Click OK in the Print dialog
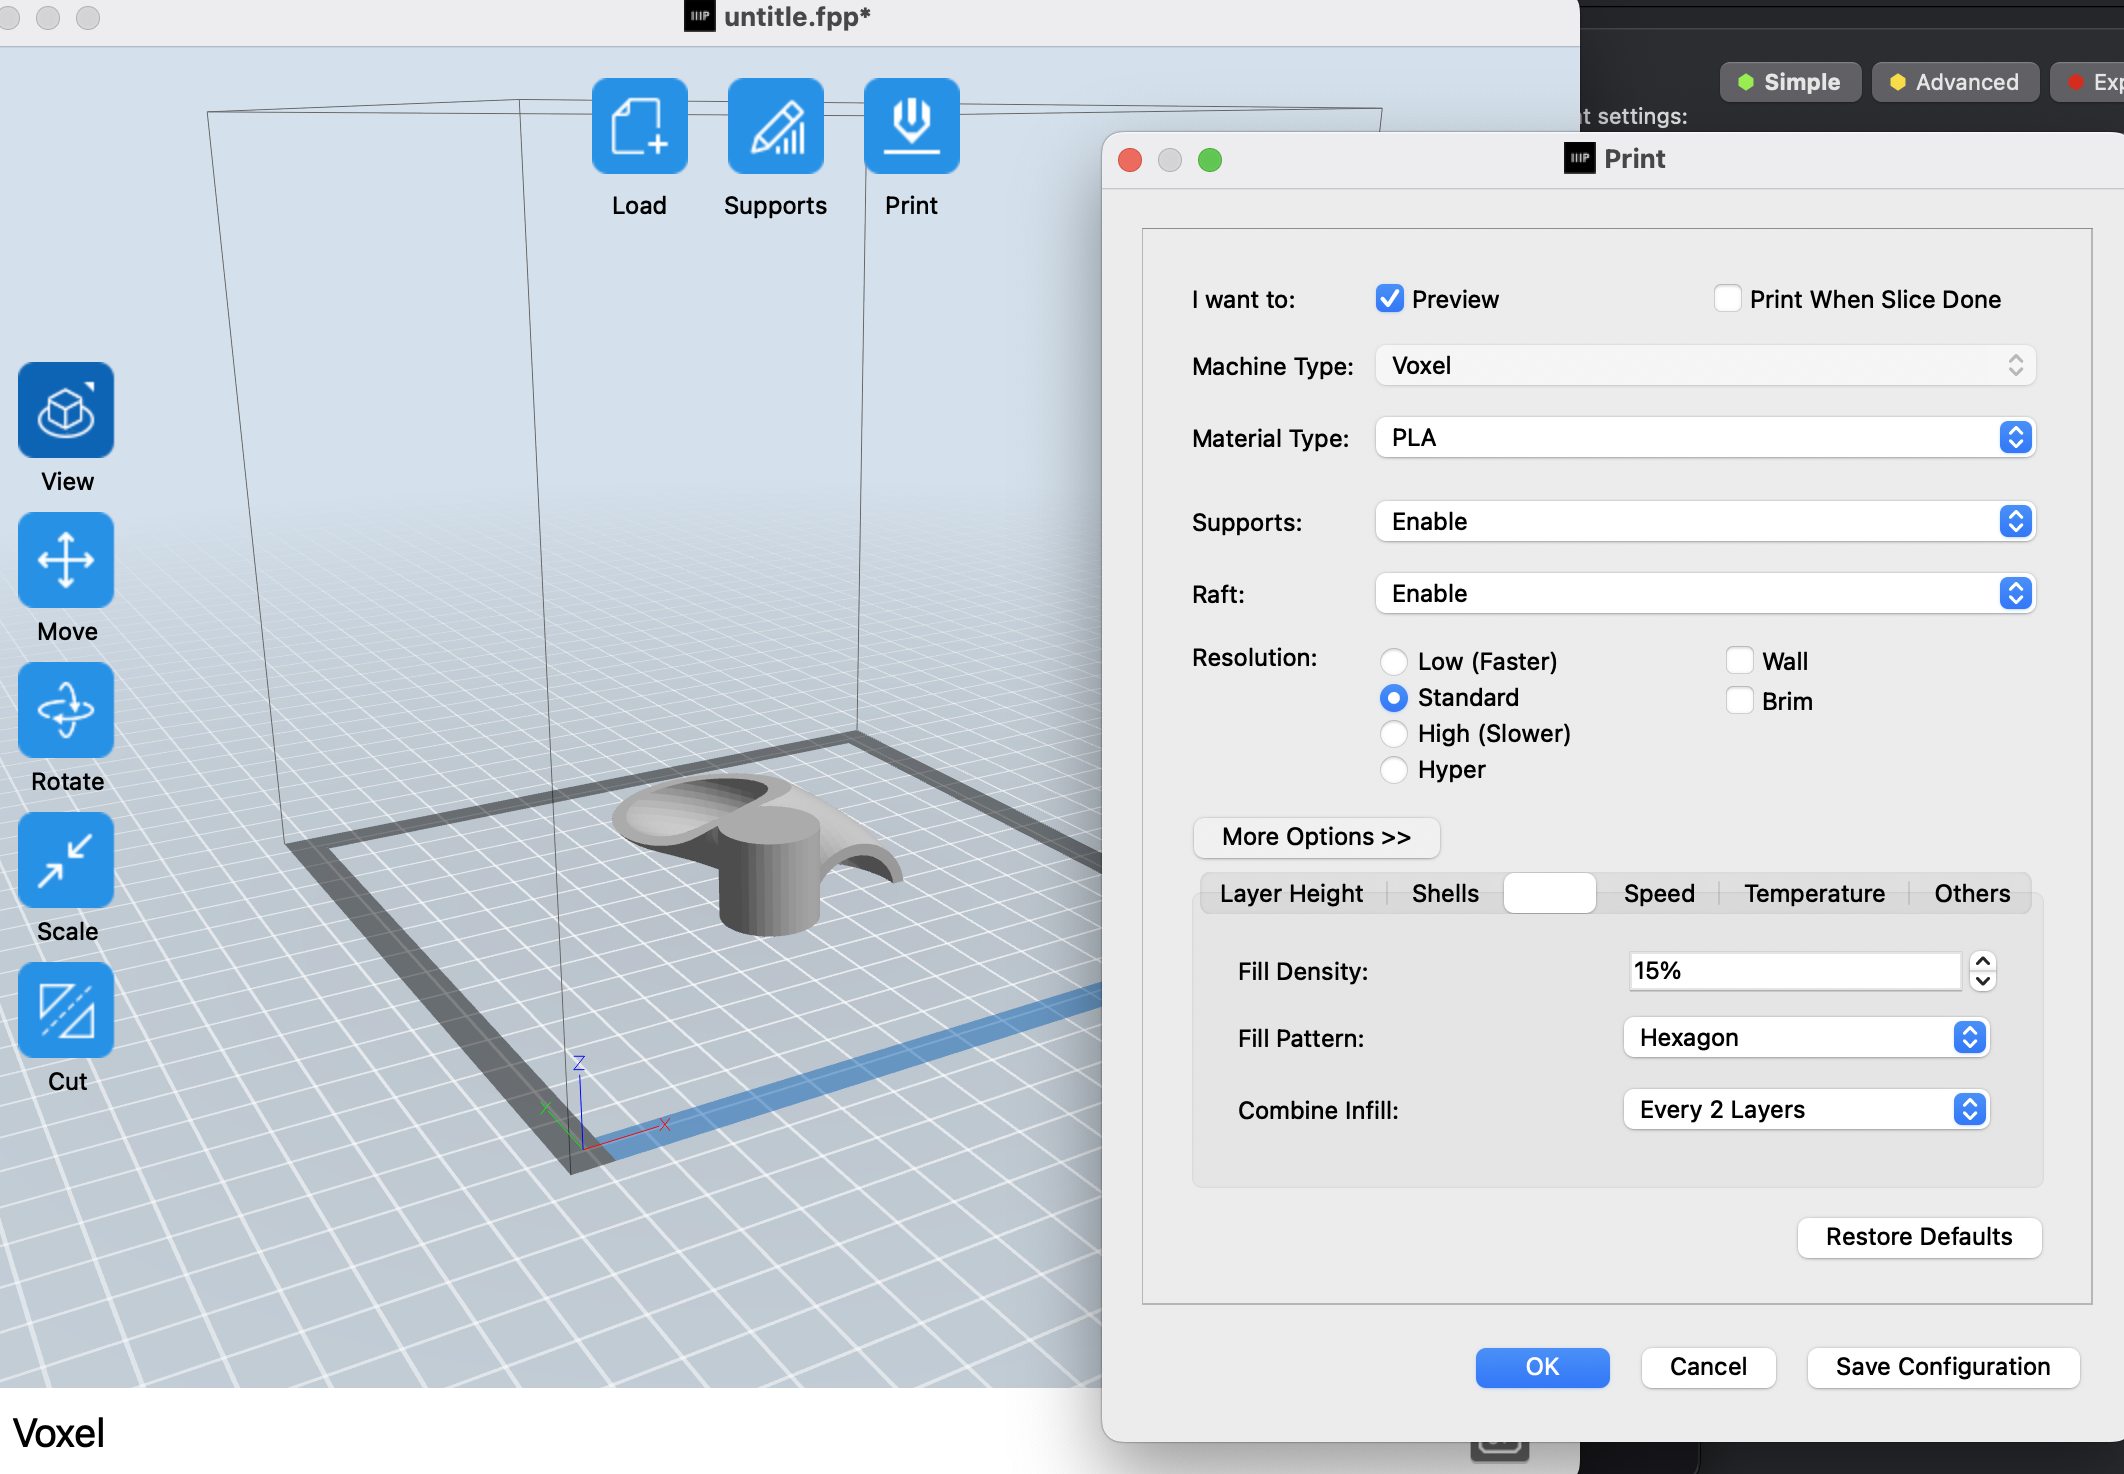This screenshot has width=2124, height=1474. click(x=1542, y=1367)
